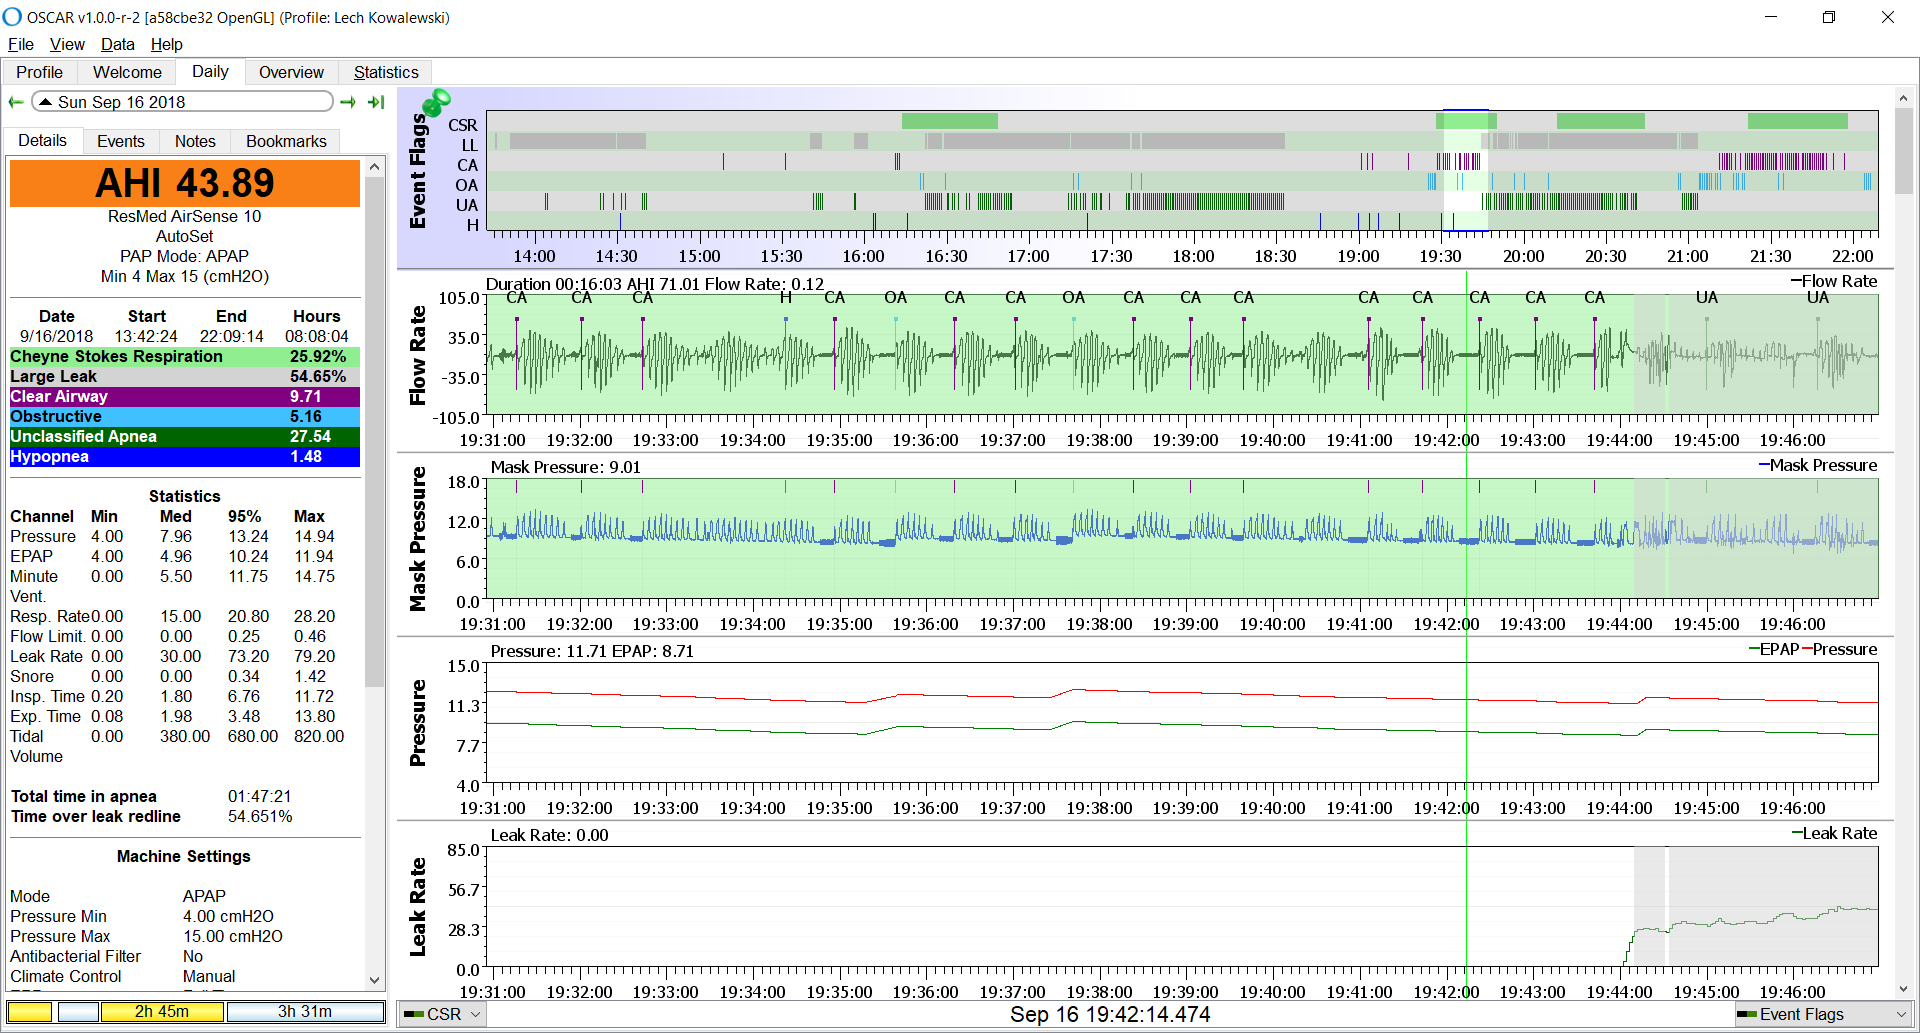Click the Flow Rate legend entry
The height and width of the screenshot is (1033, 1920).
[1834, 281]
